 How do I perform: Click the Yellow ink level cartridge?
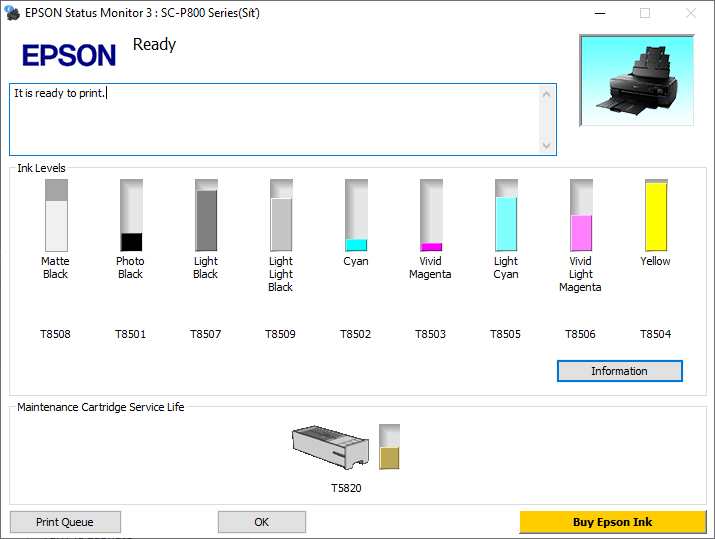tap(656, 215)
